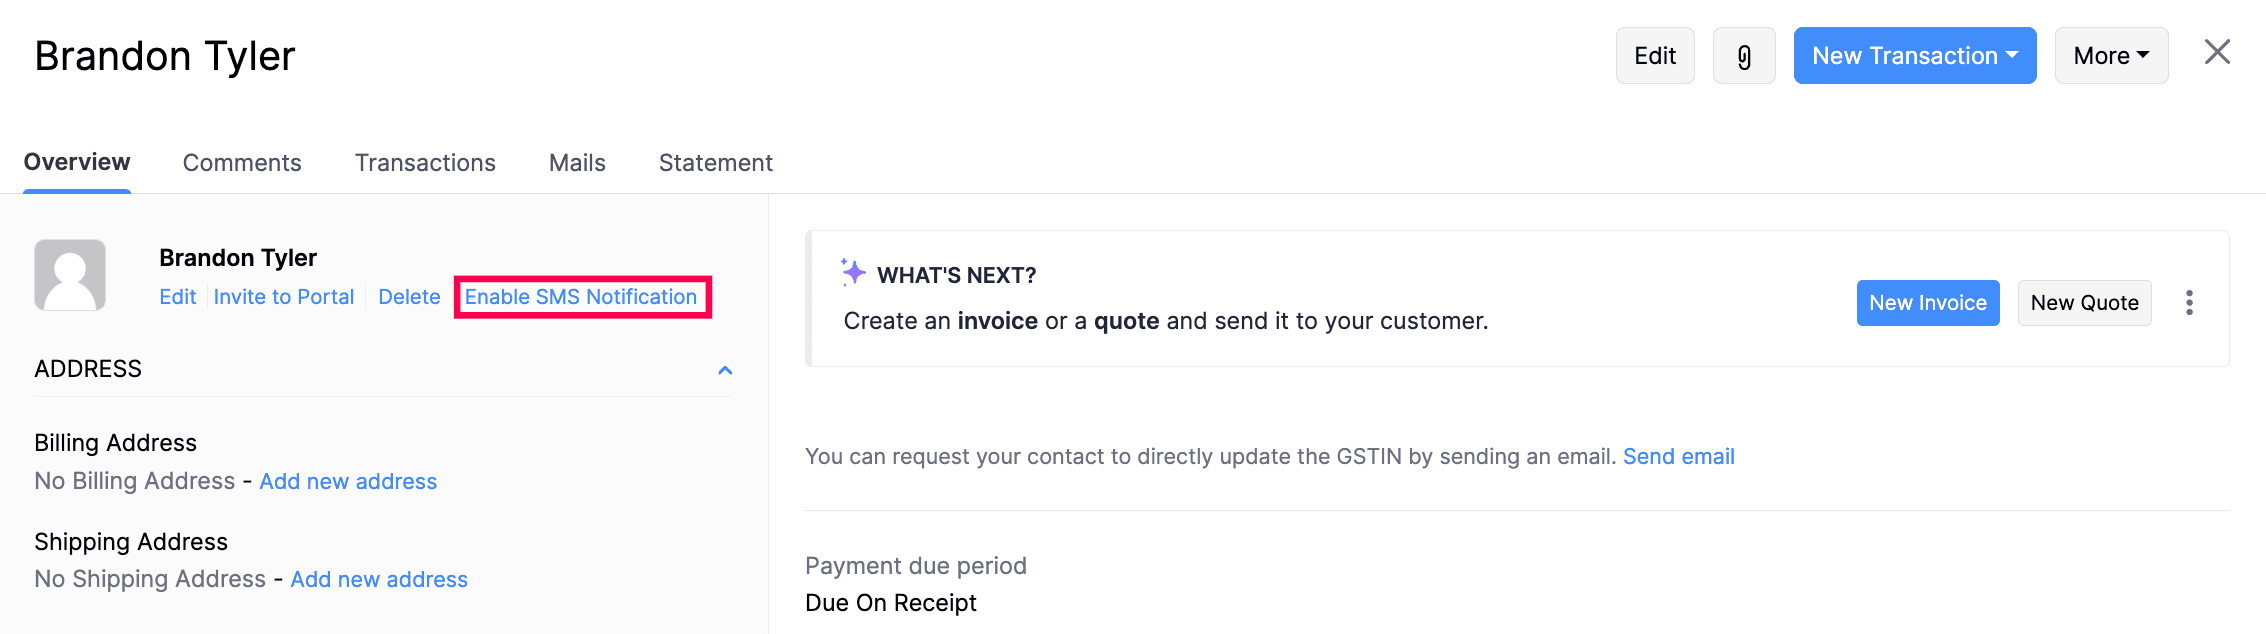Image resolution: width=2266 pixels, height=634 pixels.
Task: Switch to the Comments tab
Action: (242, 162)
